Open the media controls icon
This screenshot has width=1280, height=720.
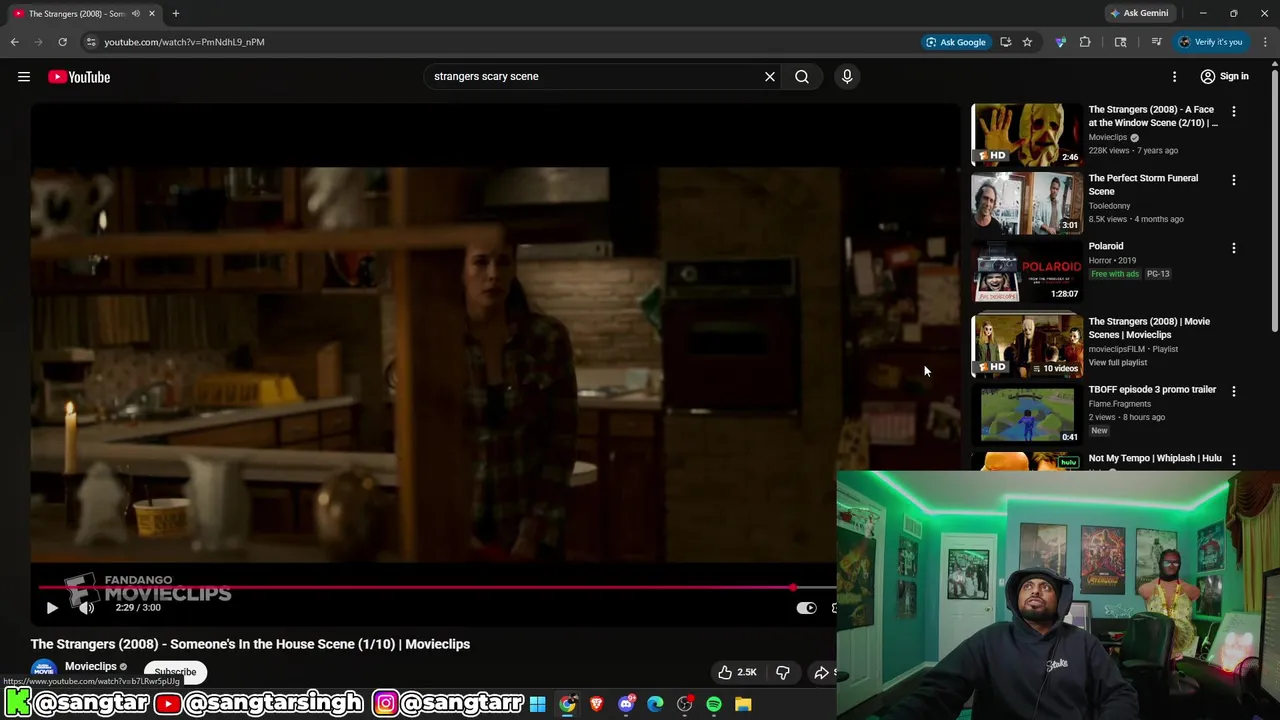tap(1156, 42)
